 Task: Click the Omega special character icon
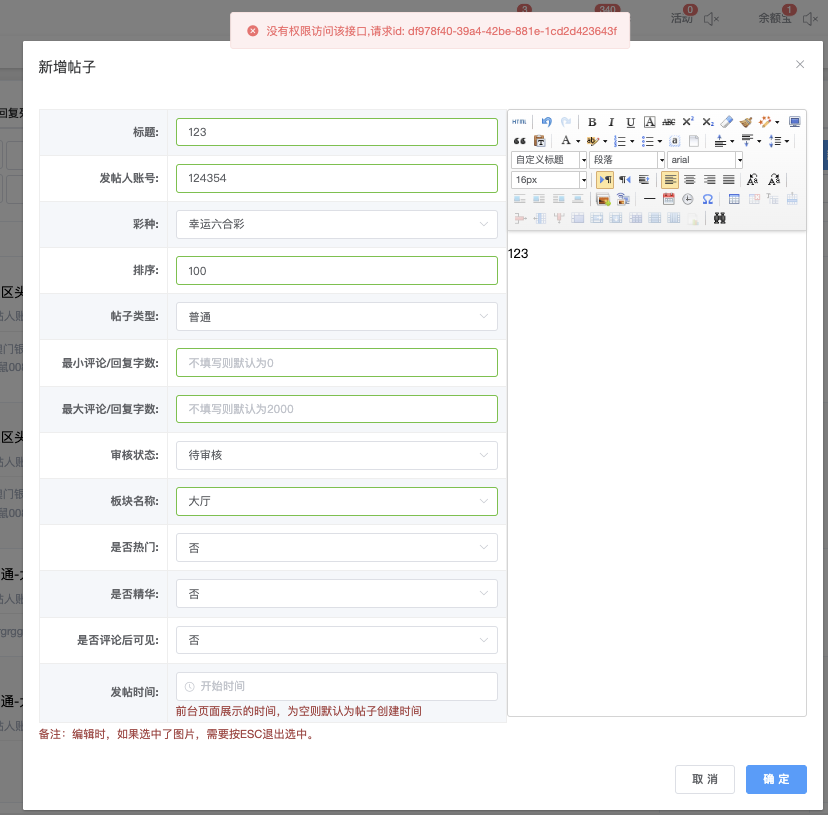707,199
